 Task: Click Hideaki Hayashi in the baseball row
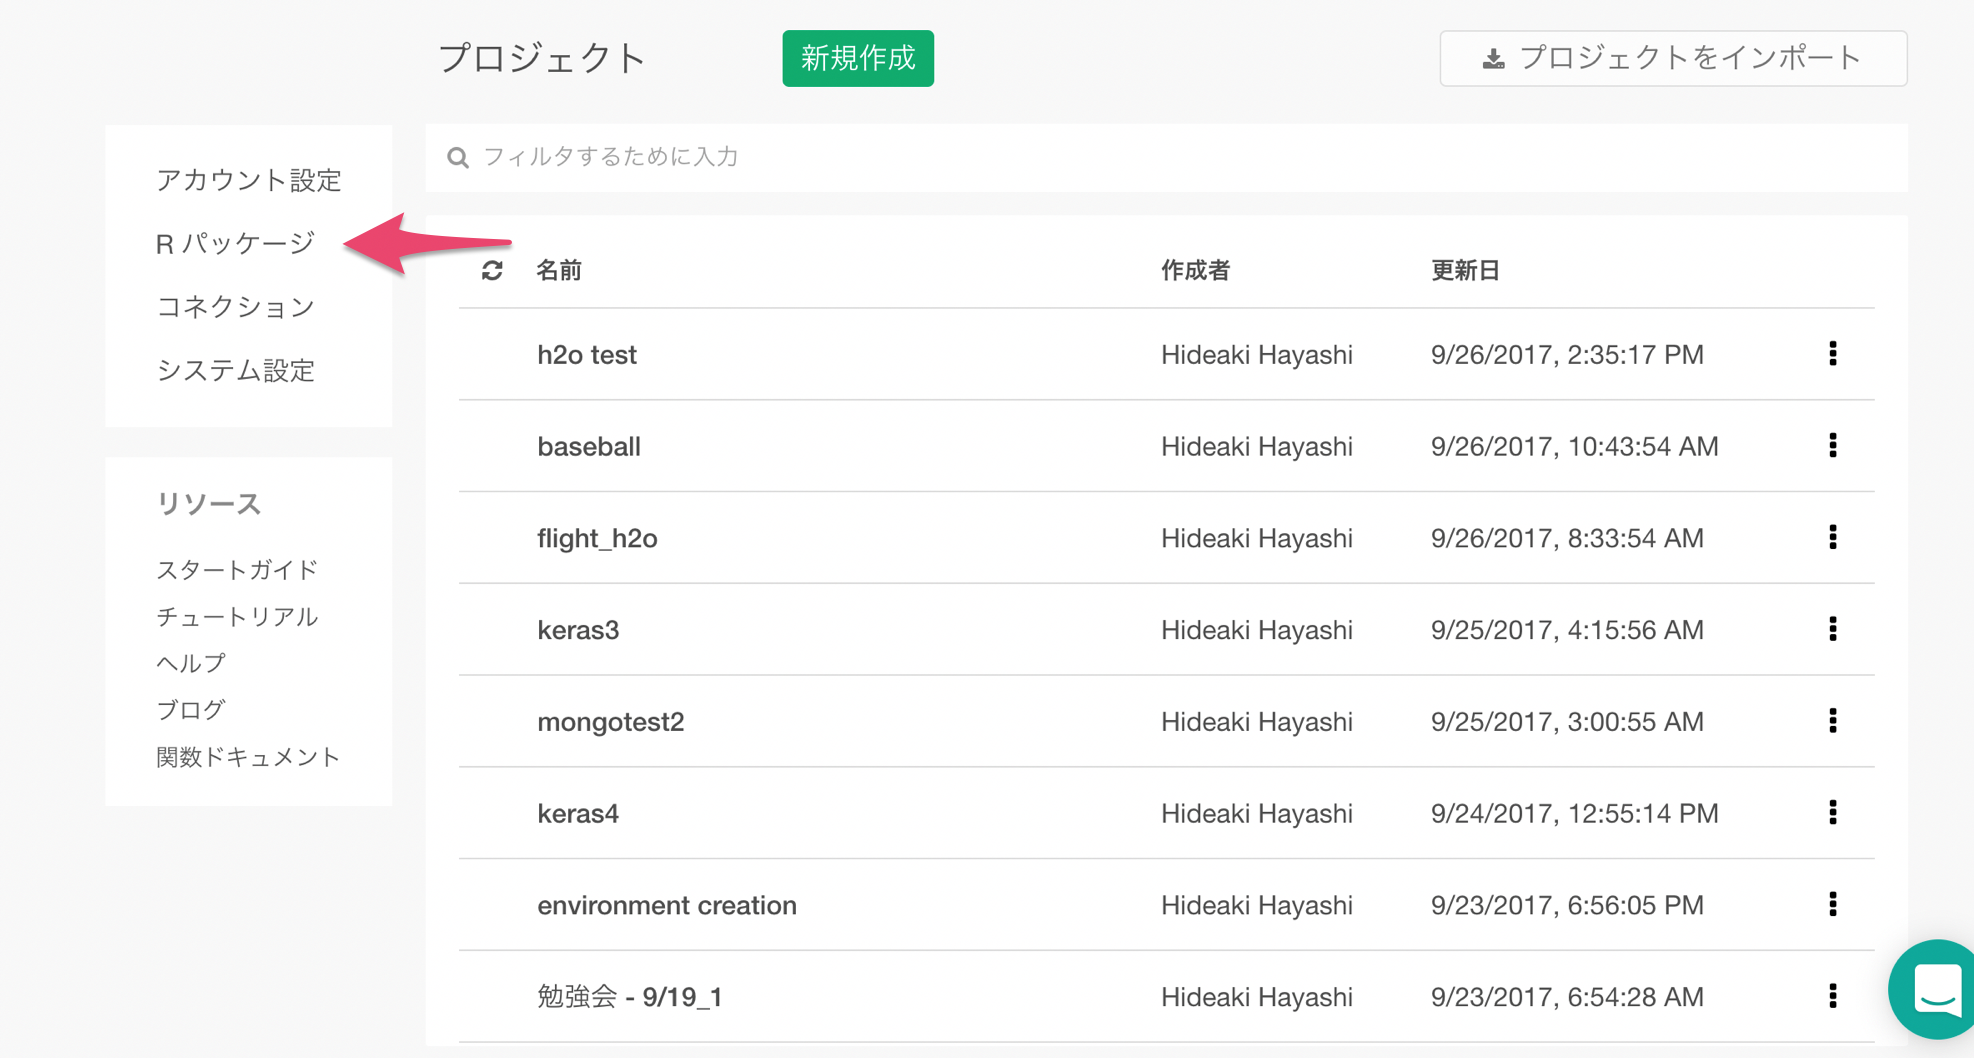1257,446
